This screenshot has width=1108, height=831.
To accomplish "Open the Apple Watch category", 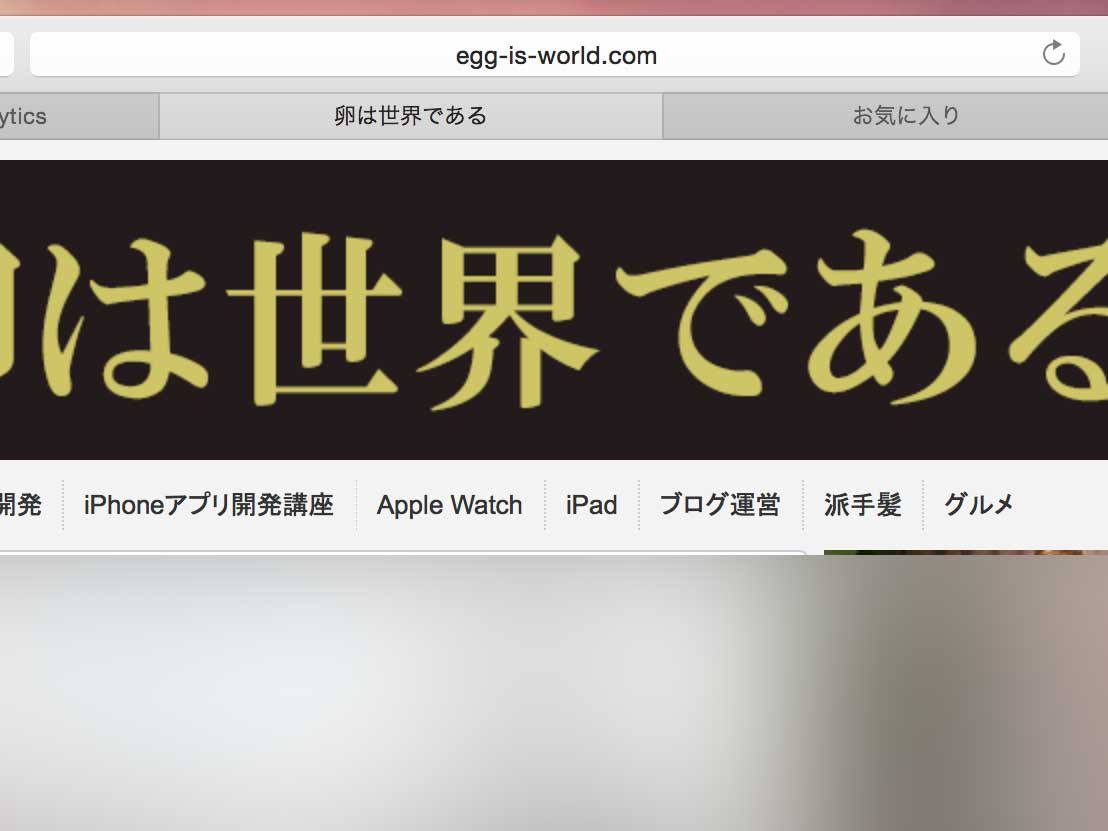I will tap(449, 505).
